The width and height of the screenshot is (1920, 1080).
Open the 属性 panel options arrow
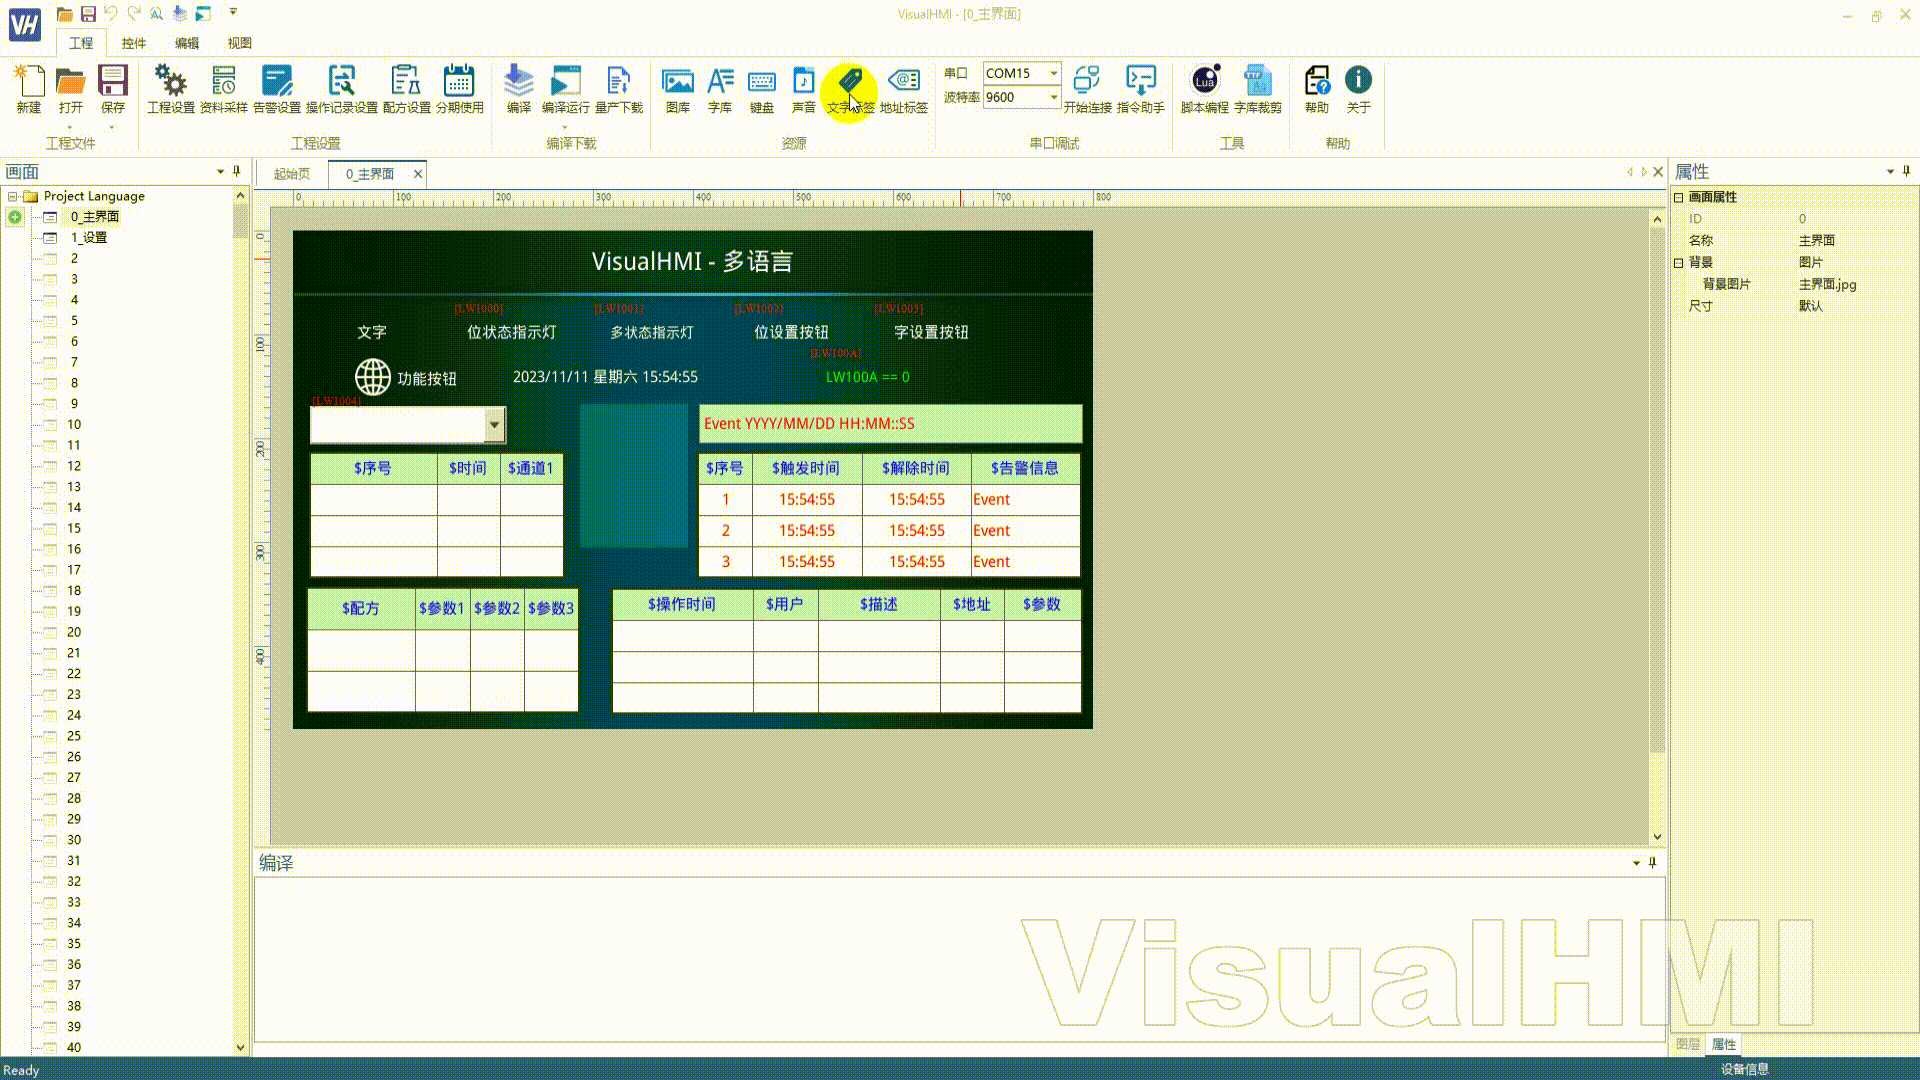pyautogui.click(x=1890, y=172)
